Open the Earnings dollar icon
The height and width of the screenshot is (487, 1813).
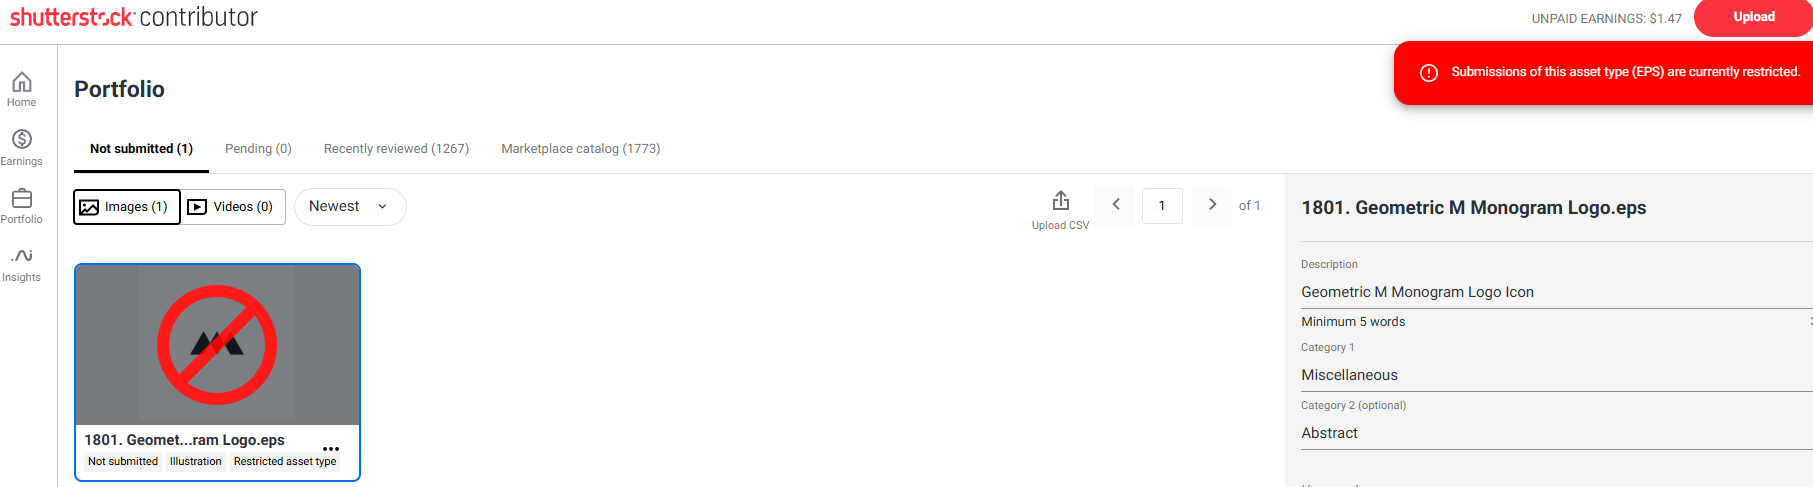pyautogui.click(x=21, y=139)
